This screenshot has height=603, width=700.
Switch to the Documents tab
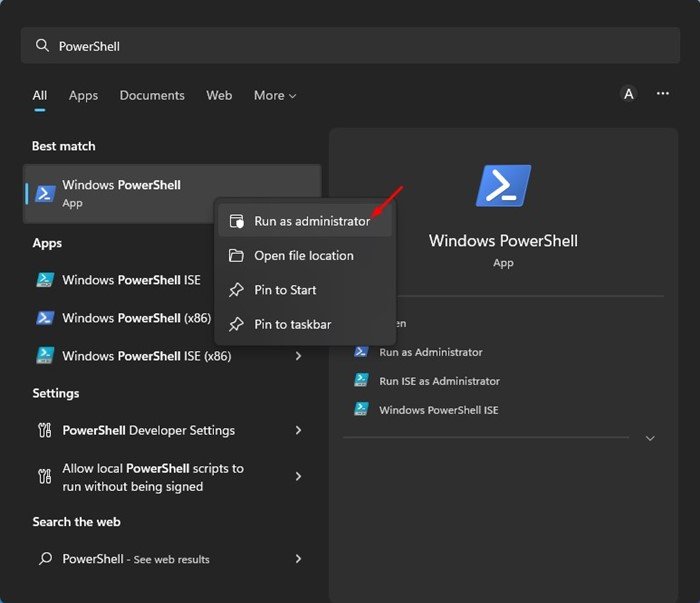tap(152, 96)
